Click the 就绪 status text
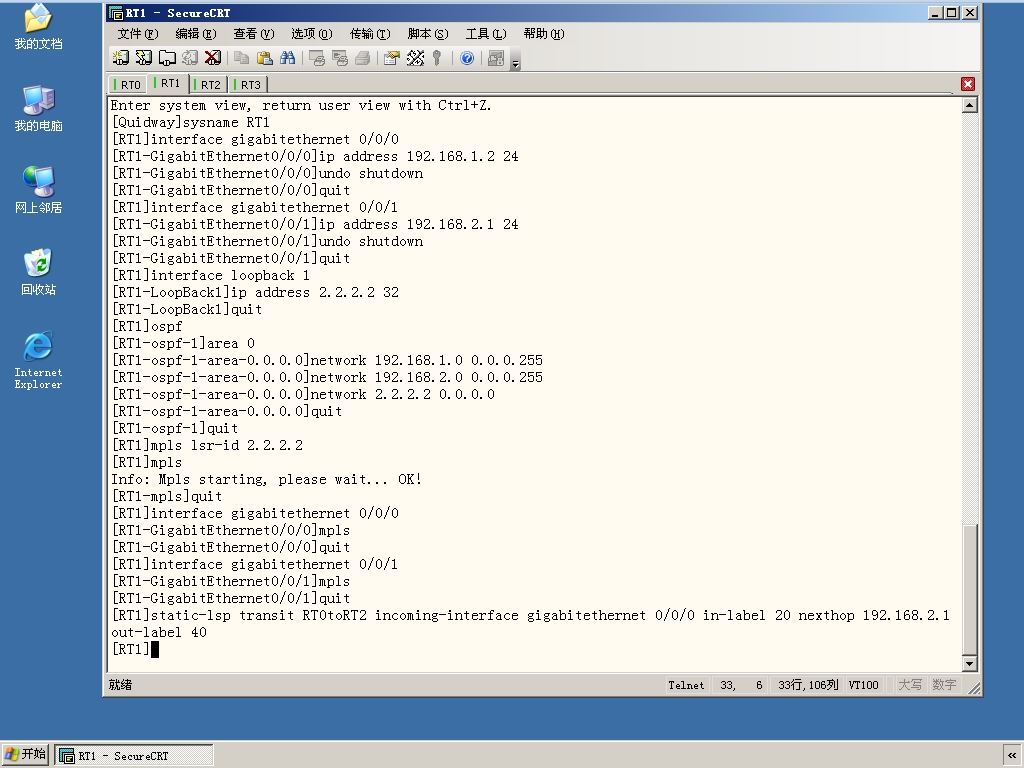 click(120, 684)
